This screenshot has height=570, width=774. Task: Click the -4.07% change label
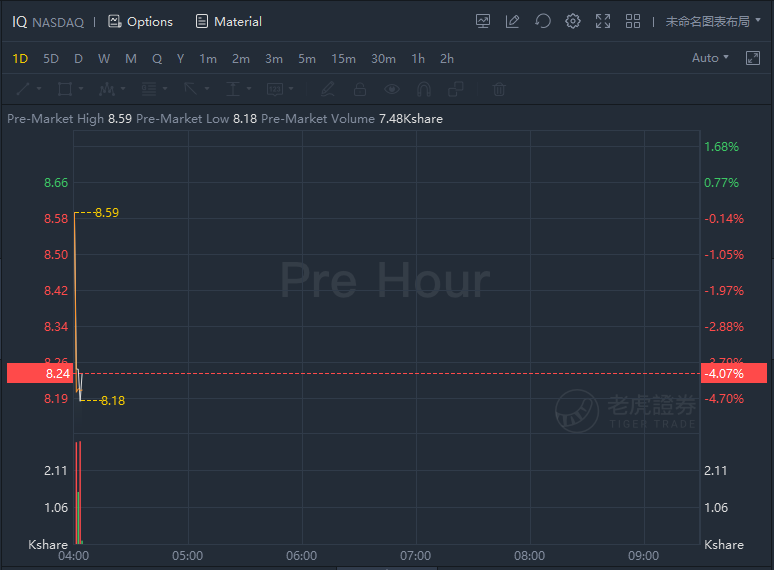point(734,373)
